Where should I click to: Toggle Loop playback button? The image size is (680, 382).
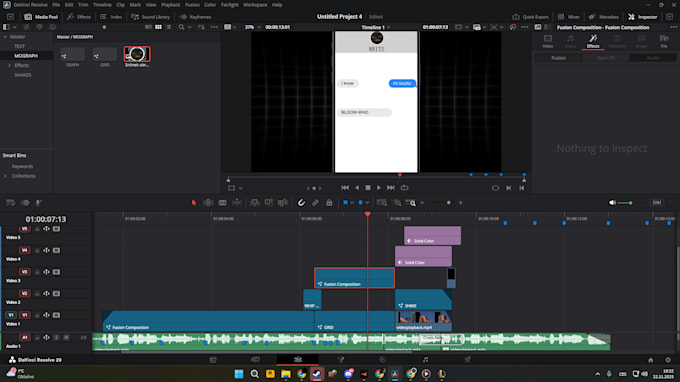click(x=404, y=188)
